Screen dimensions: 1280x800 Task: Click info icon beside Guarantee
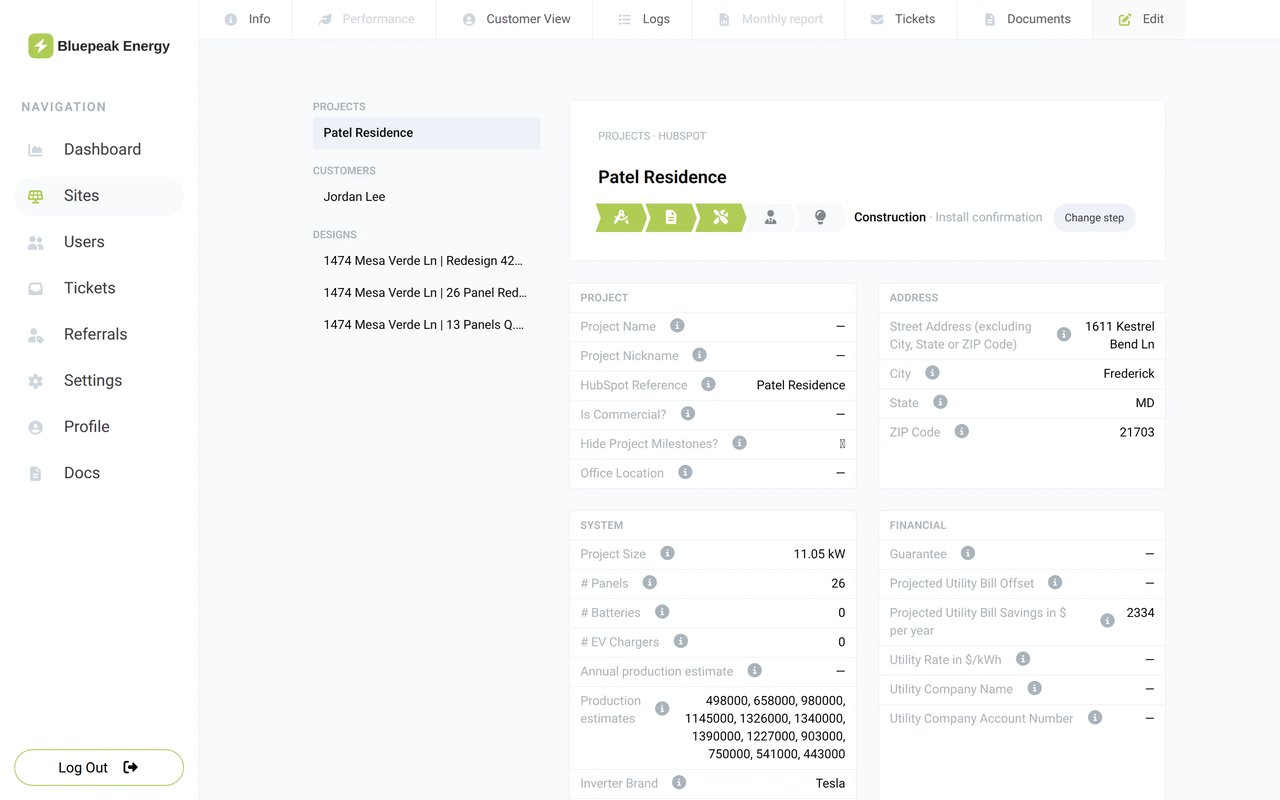pos(967,553)
